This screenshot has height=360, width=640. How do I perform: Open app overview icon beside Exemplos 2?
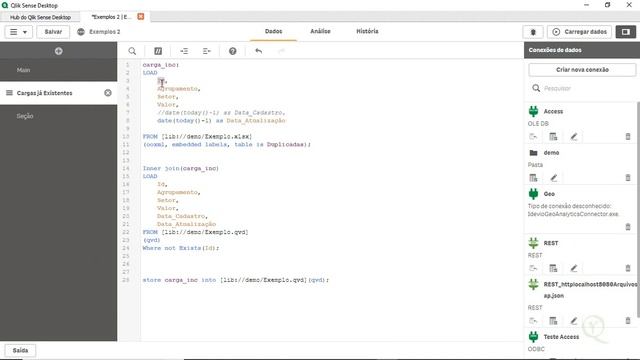pos(81,32)
